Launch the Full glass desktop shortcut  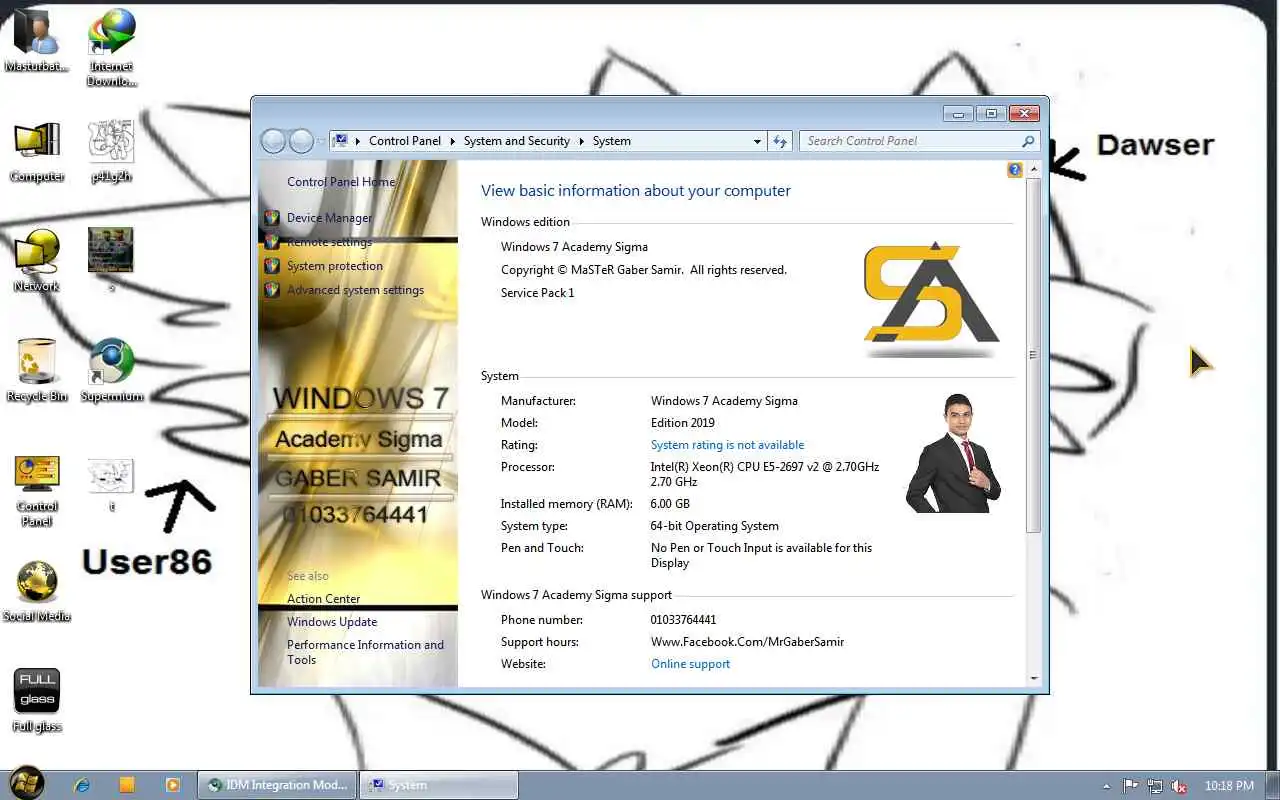pyautogui.click(x=37, y=700)
